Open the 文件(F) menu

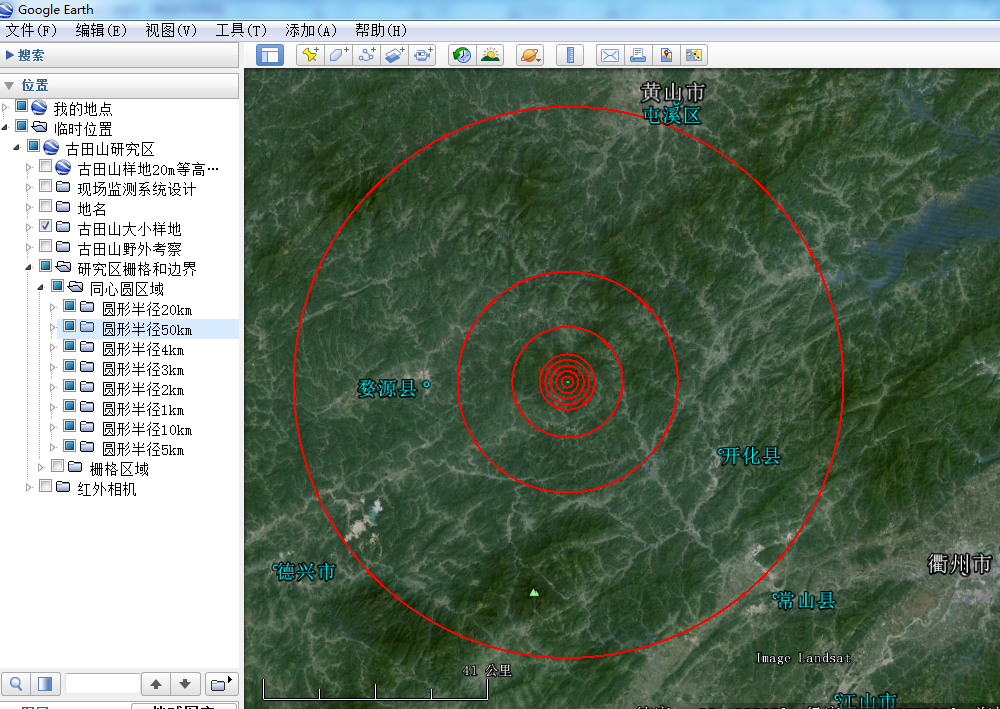(x=31, y=30)
